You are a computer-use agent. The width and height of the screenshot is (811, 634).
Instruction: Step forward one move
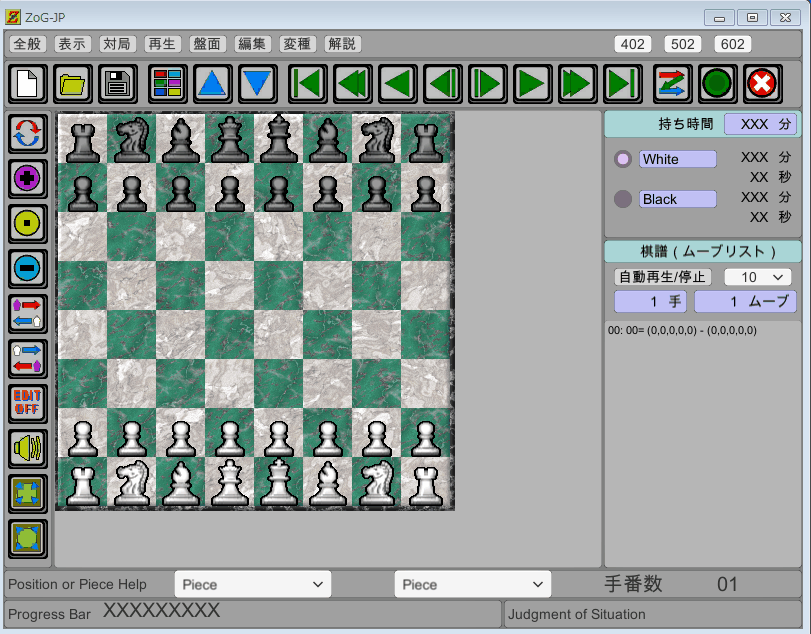pos(488,83)
